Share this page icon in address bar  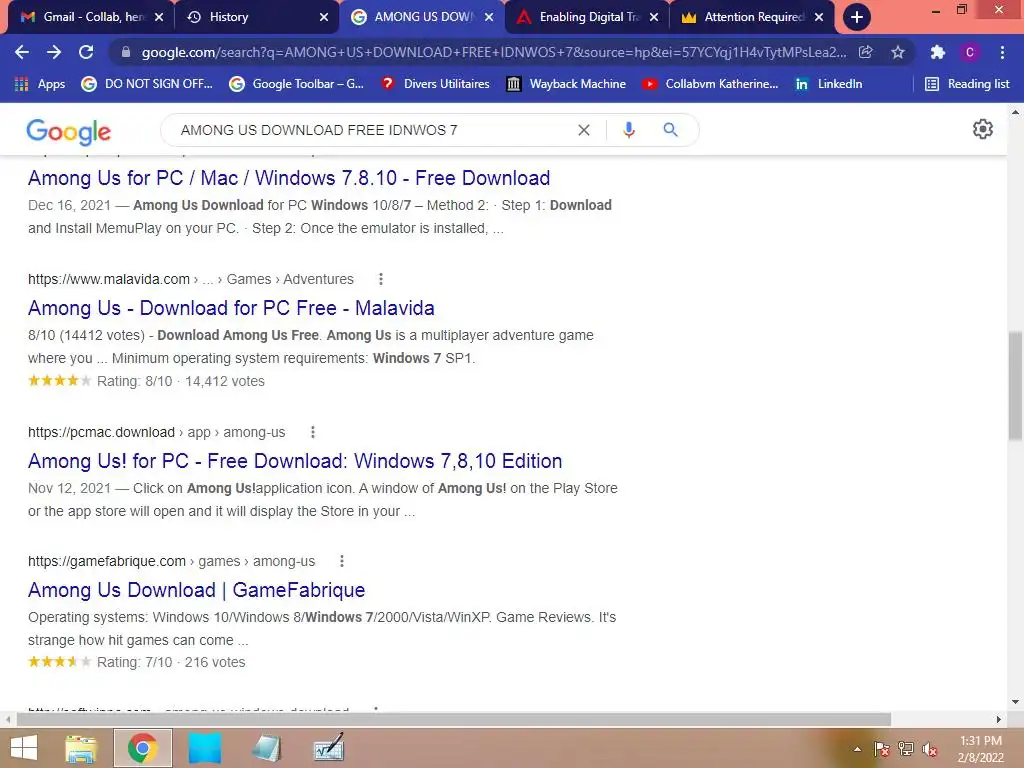click(865, 52)
